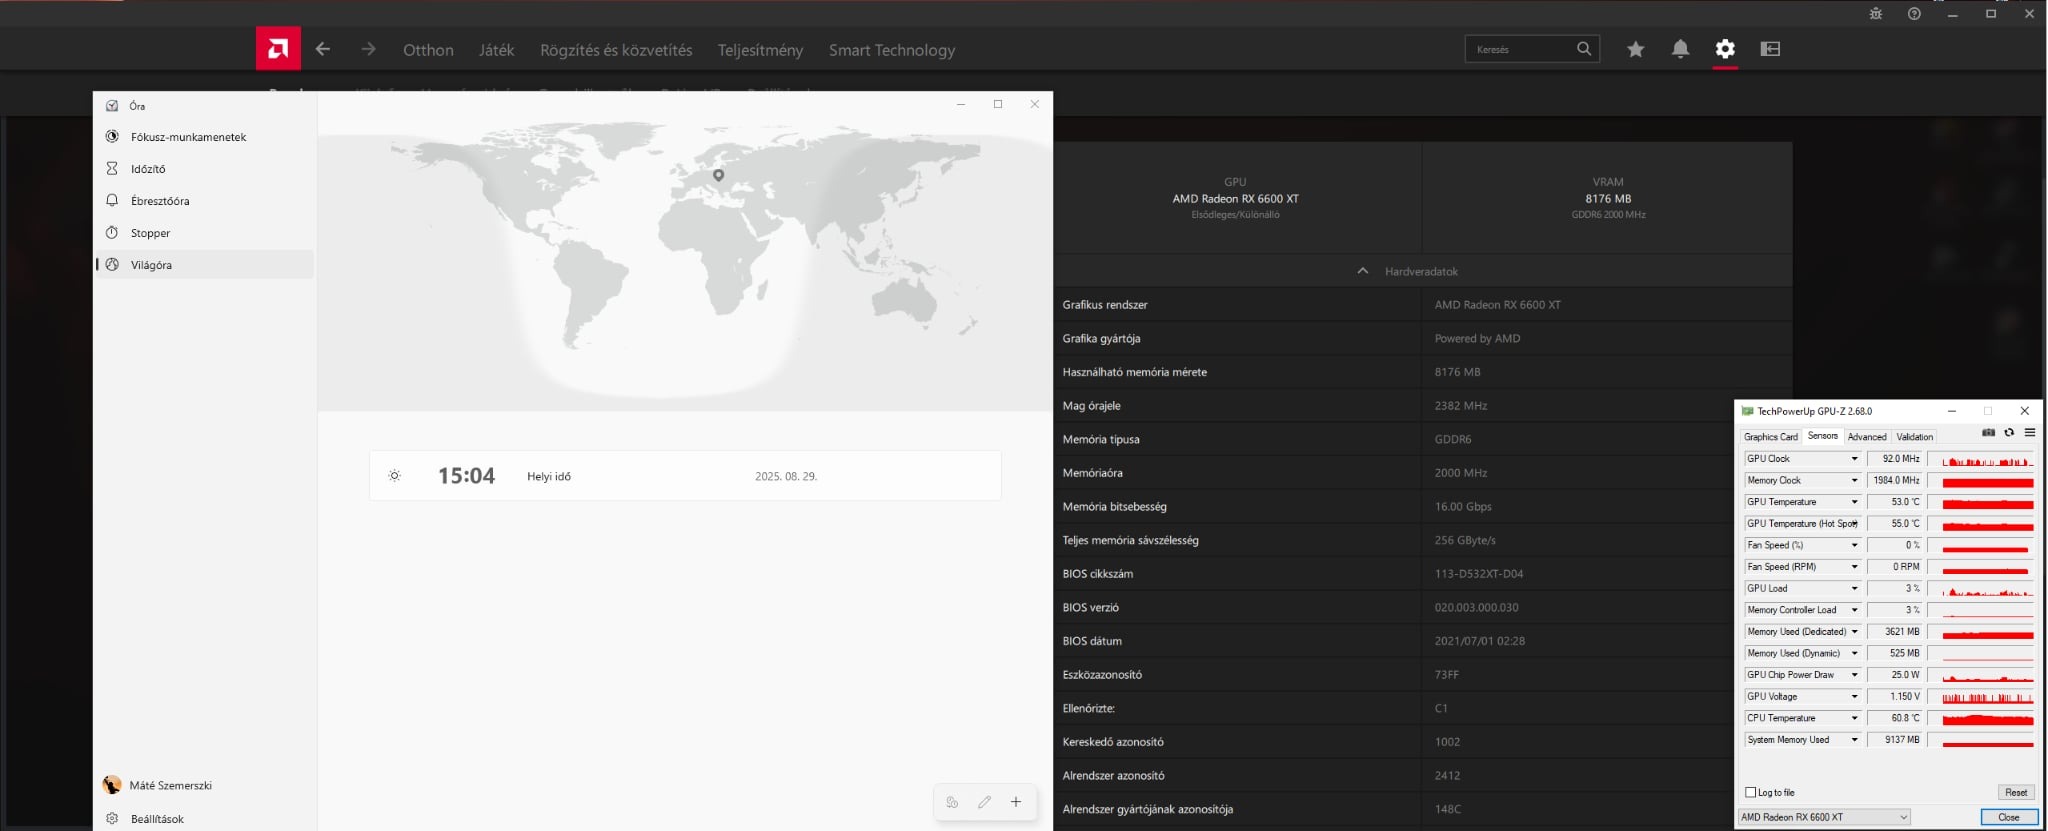Open notifications with the bell icon
This screenshot has width=2048, height=831.
1680,49
